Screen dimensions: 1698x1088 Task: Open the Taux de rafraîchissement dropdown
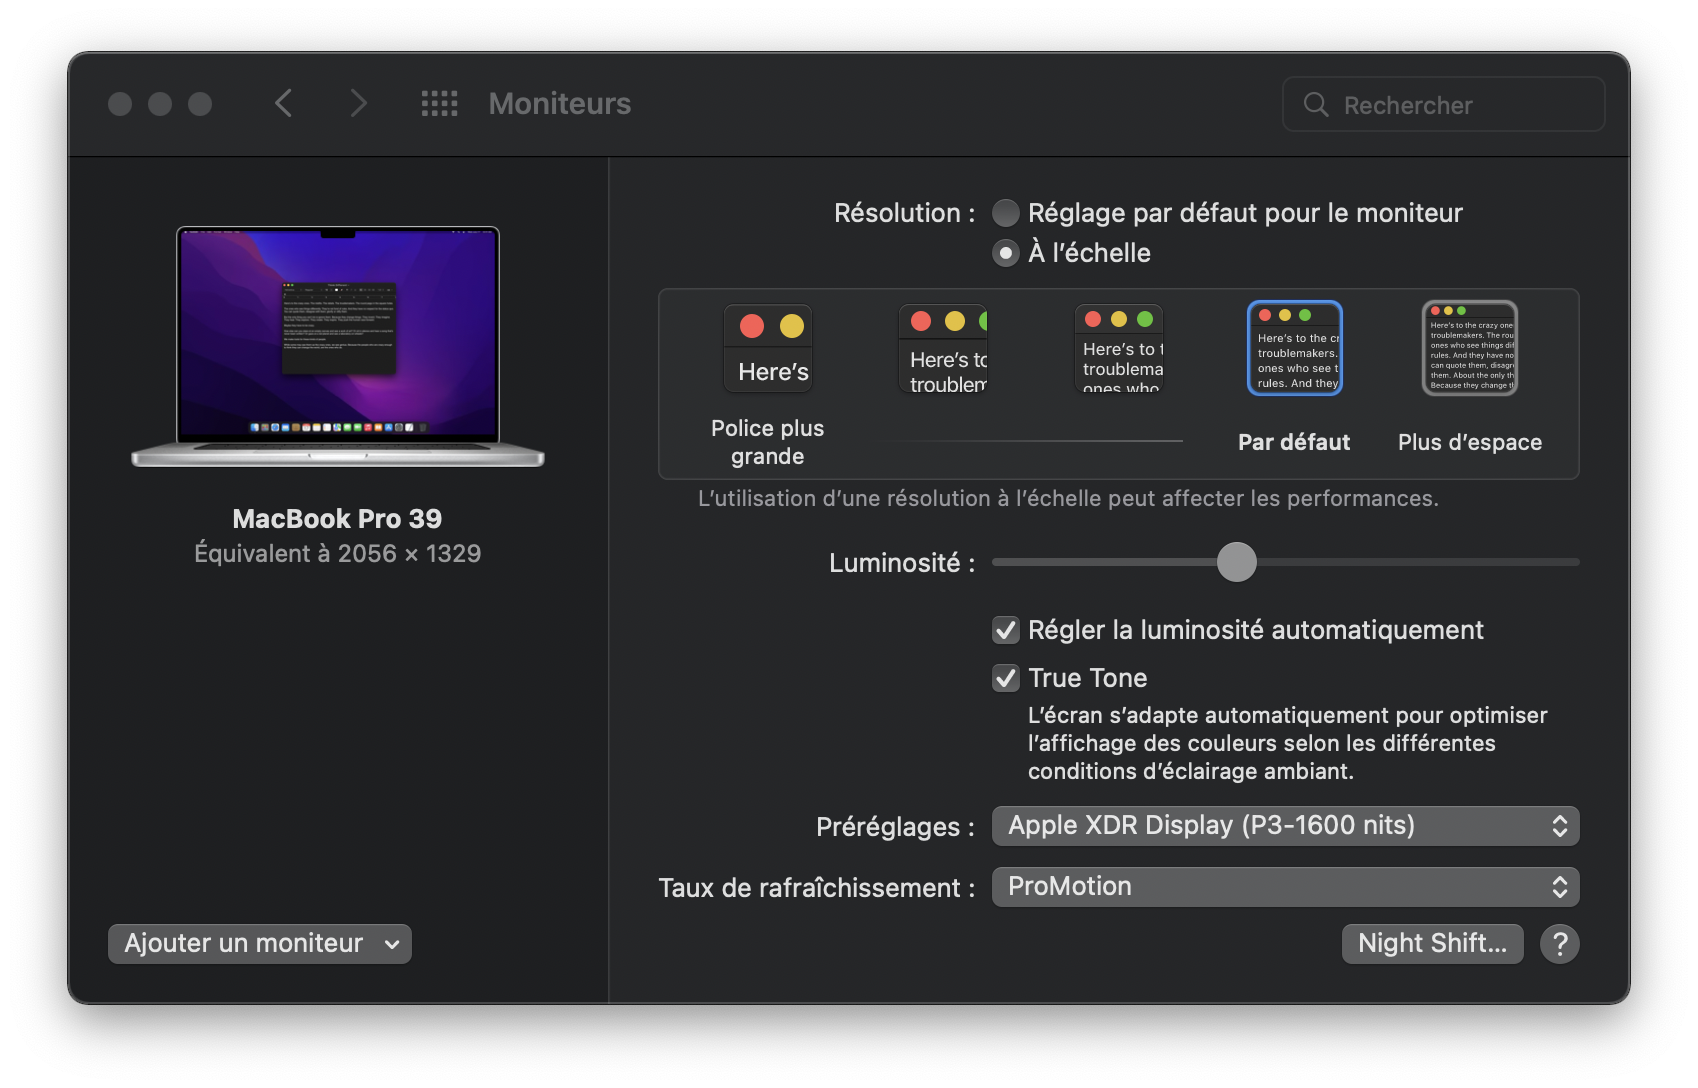(x=1285, y=886)
